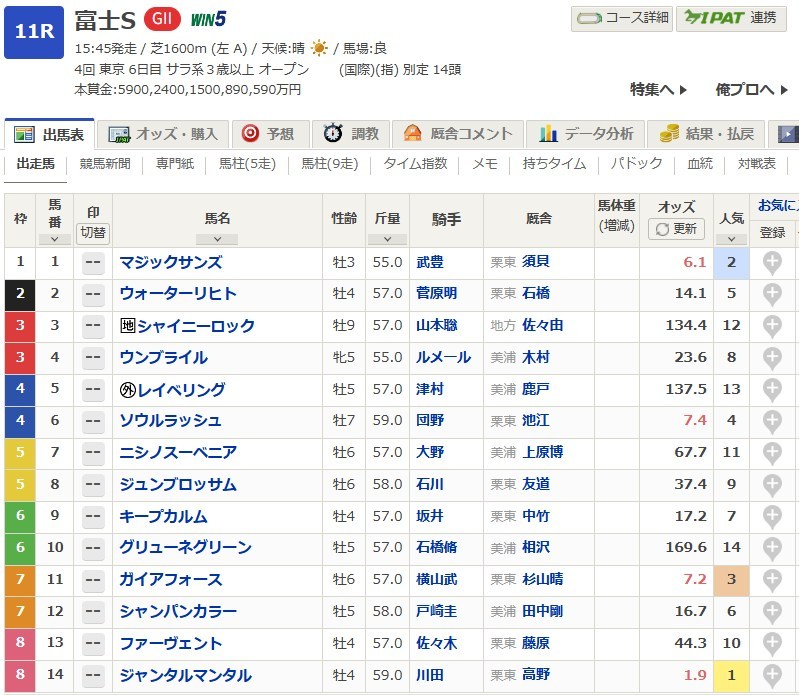Select the 競馬新聞 sub-tab

click(105, 164)
